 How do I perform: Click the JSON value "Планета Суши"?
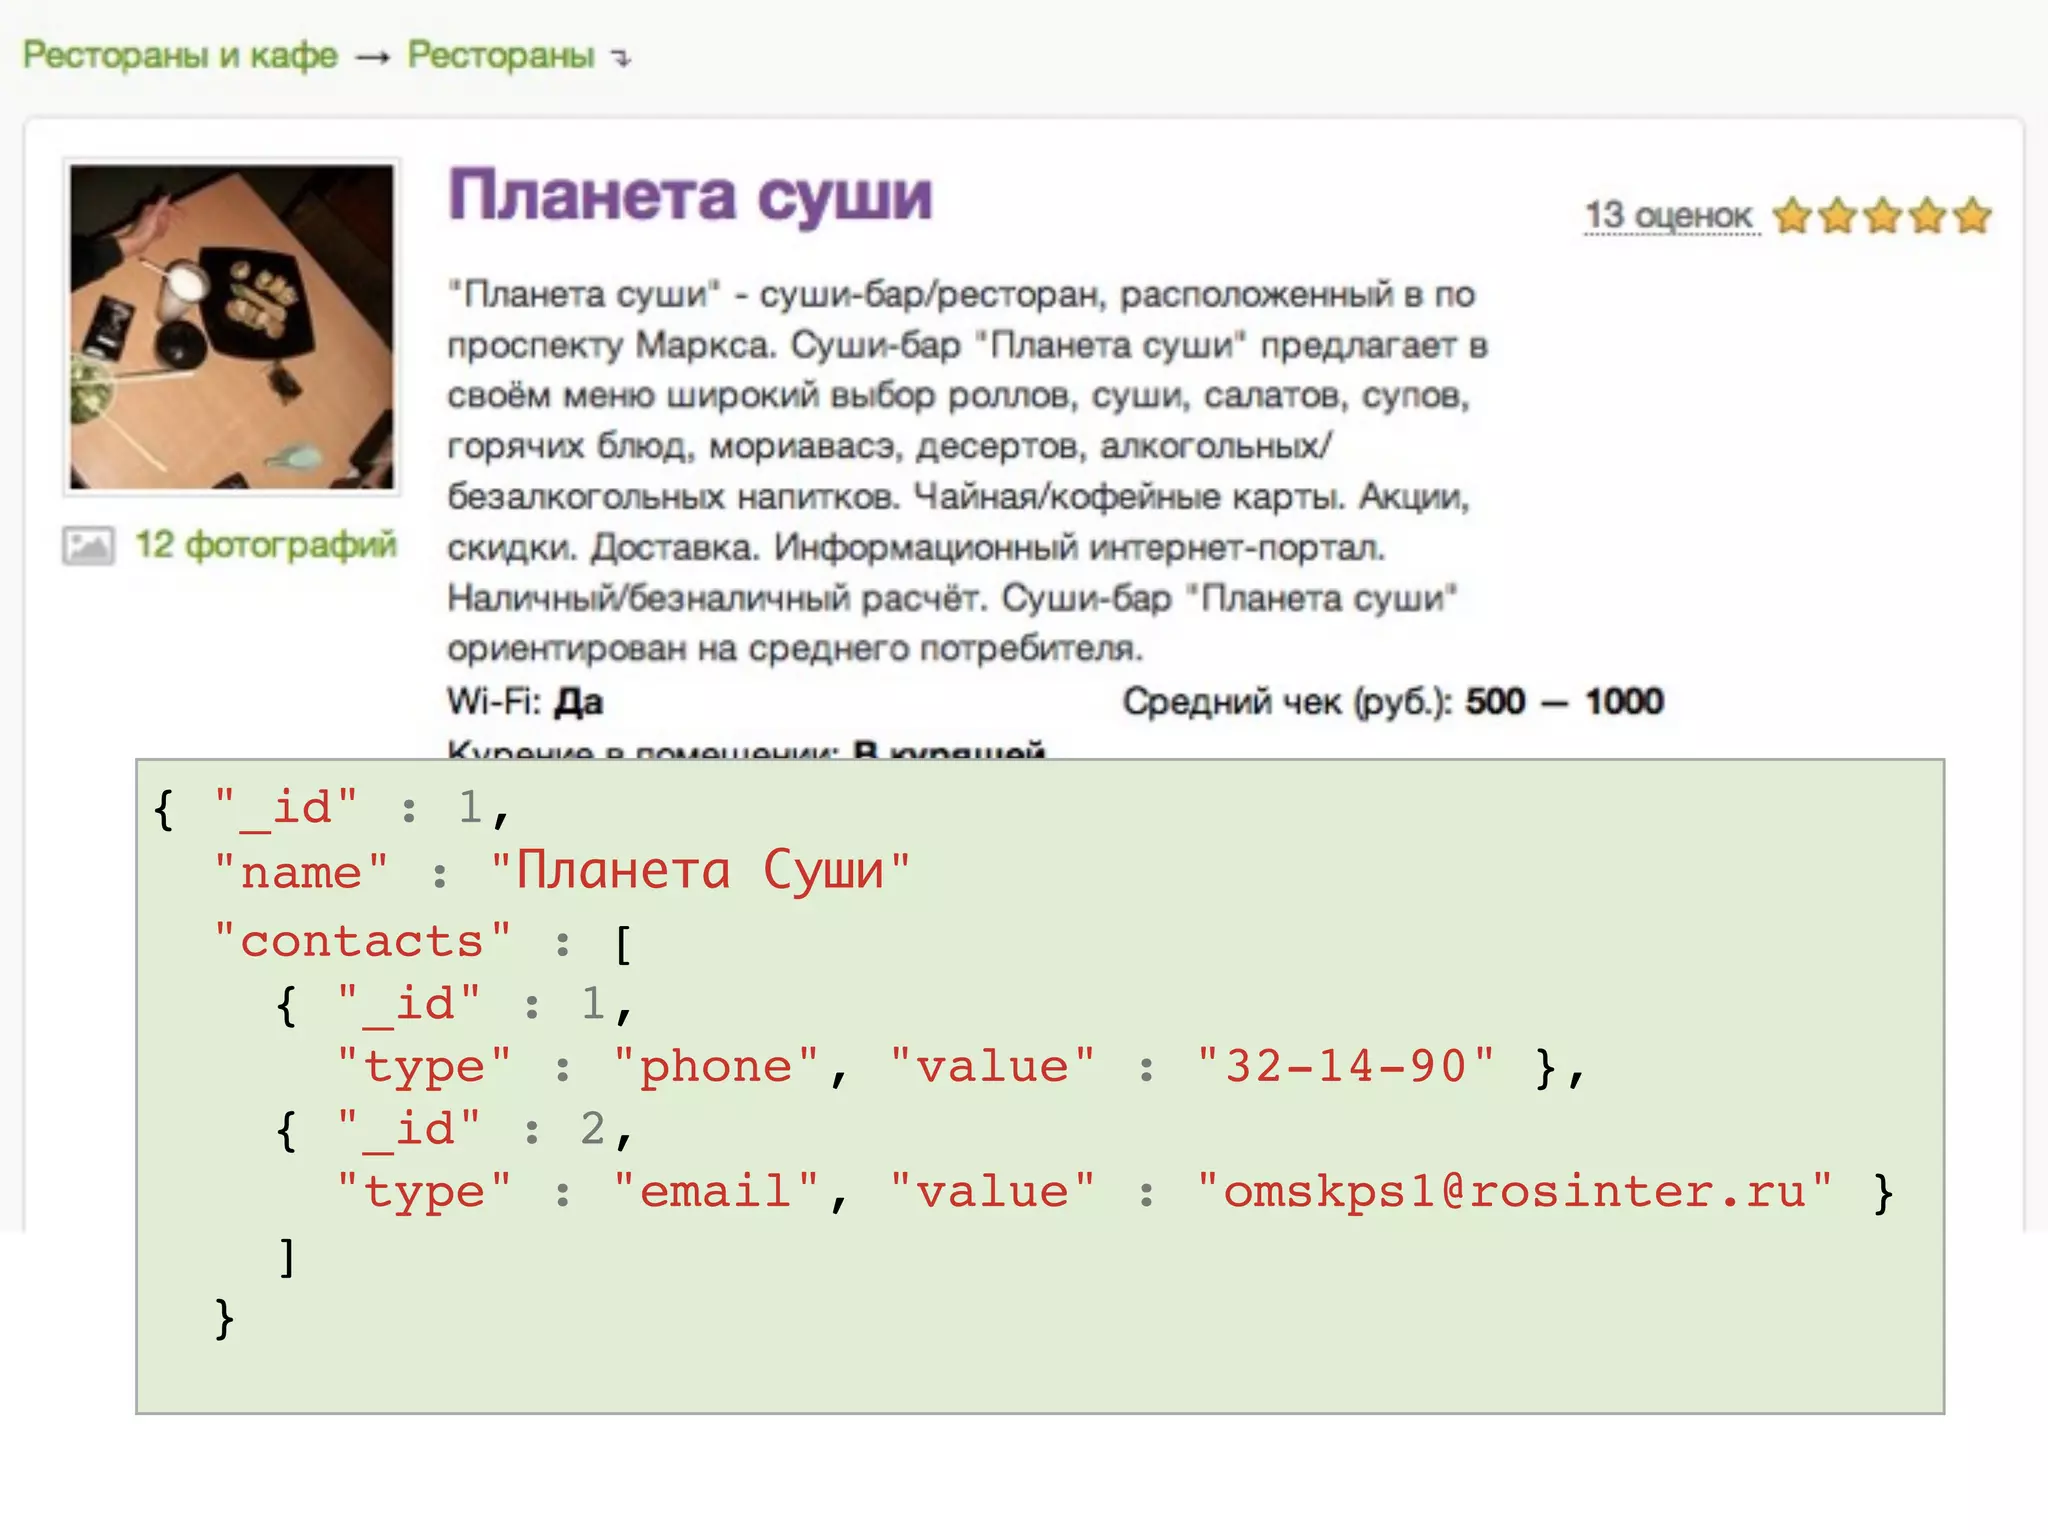point(700,871)
